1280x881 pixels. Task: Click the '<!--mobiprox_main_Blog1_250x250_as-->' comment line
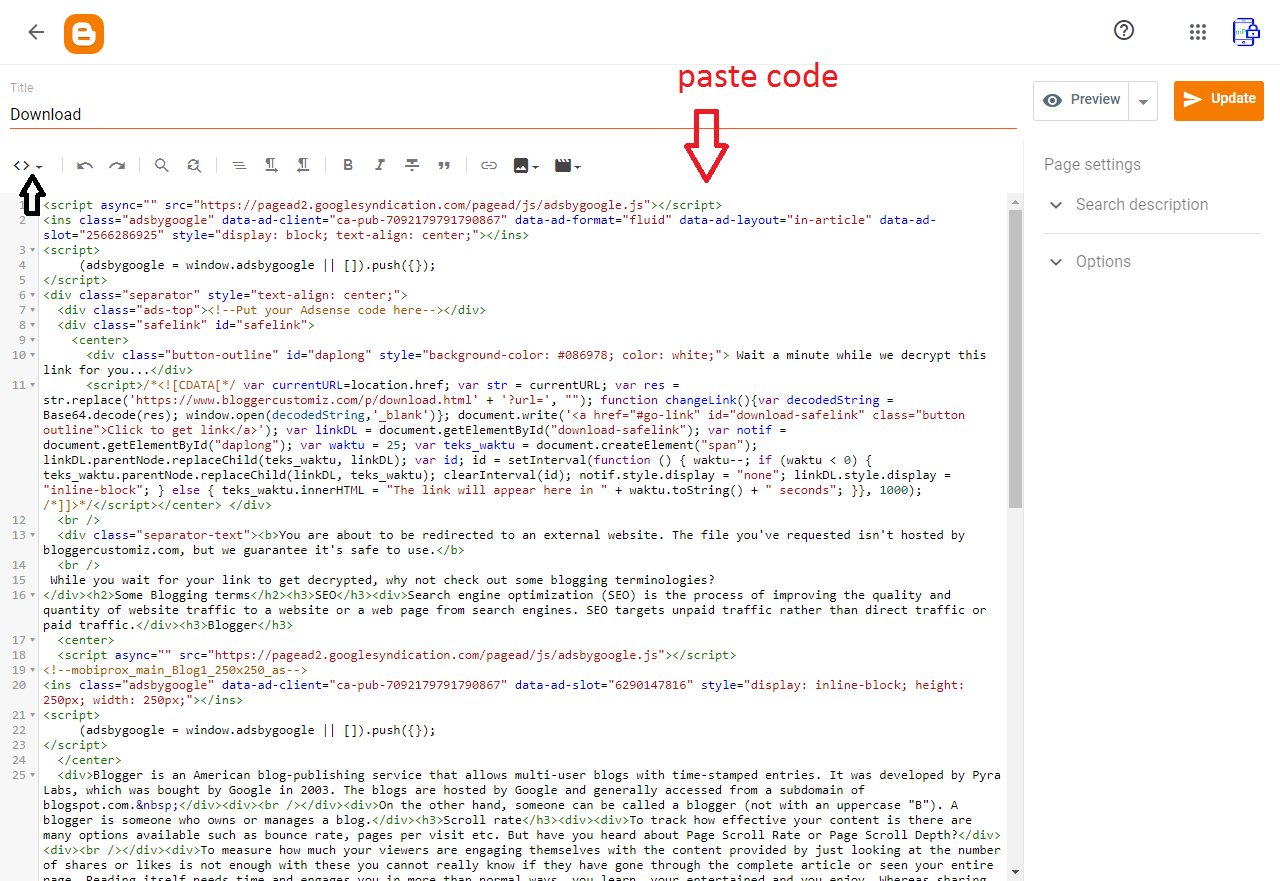(x=175, y=670)
